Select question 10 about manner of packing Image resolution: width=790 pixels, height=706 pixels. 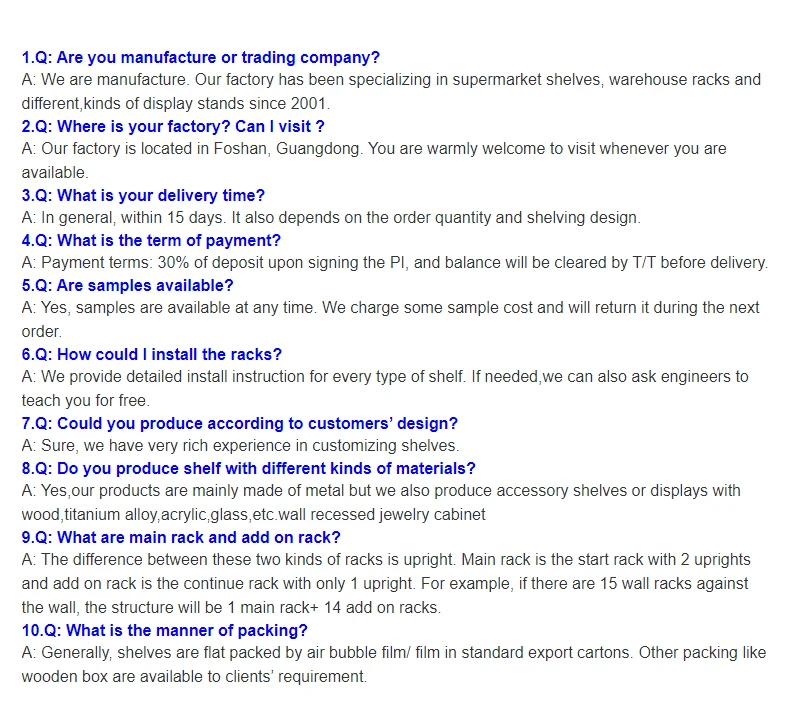coord(164,630)
